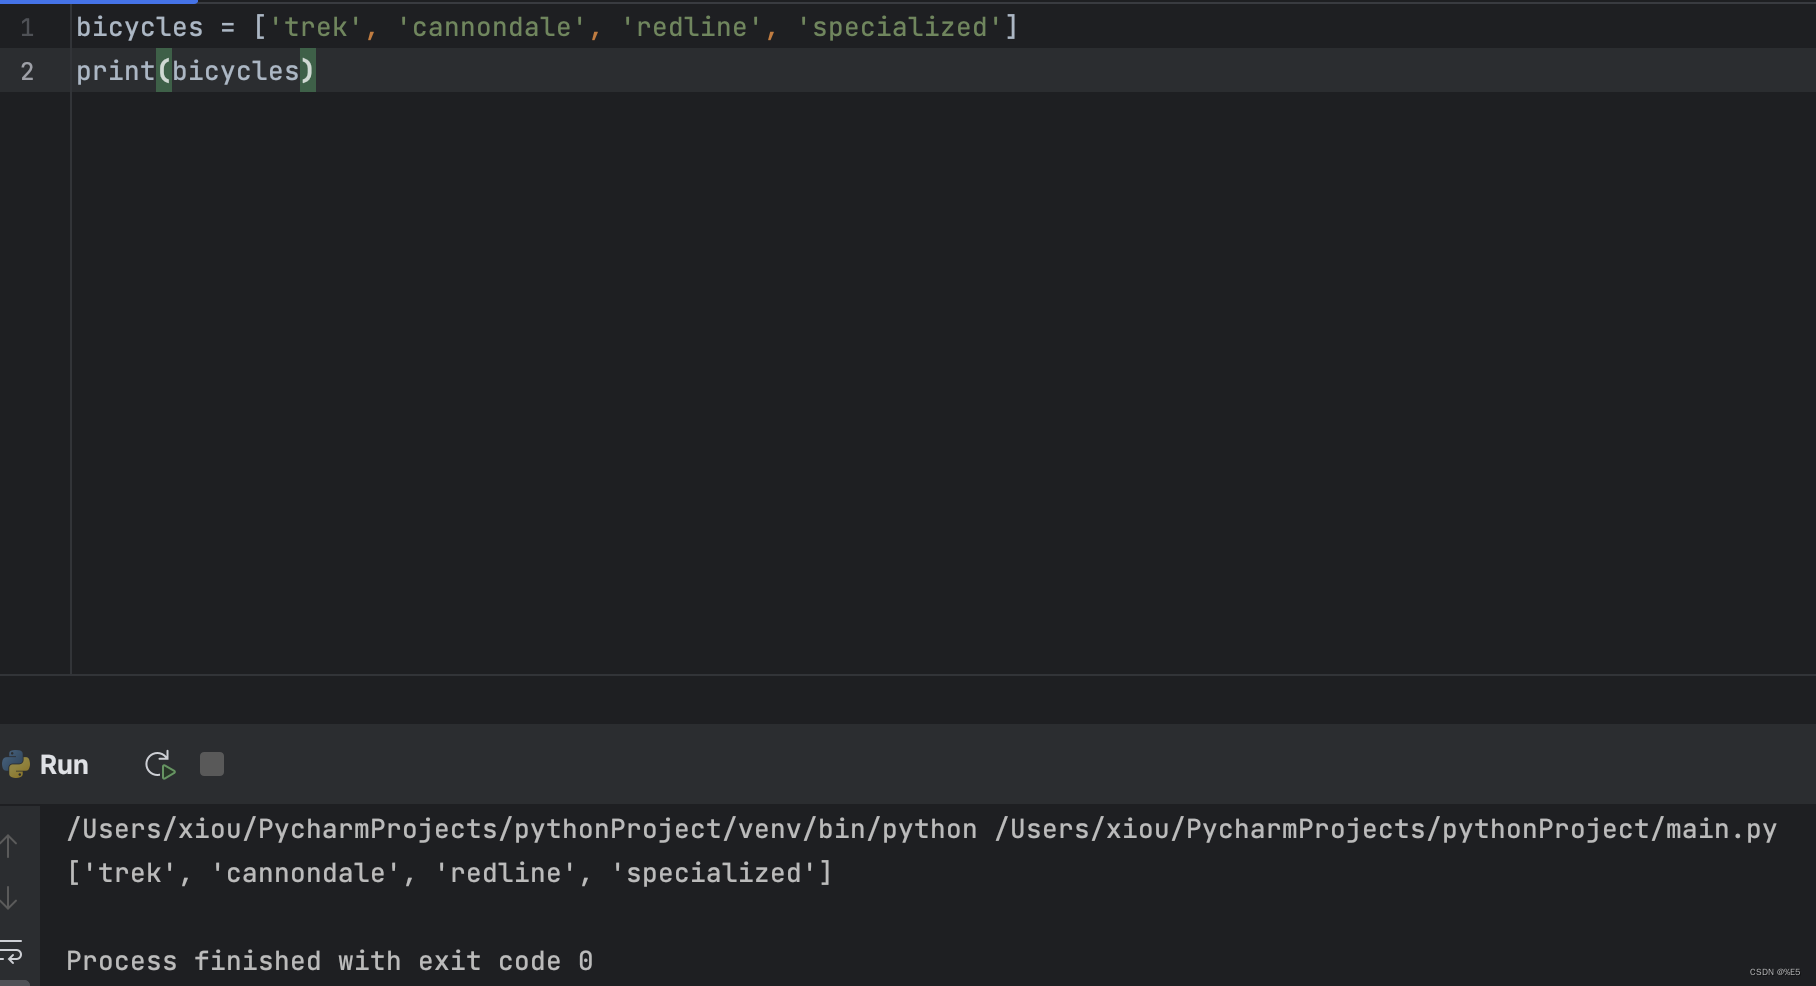1816x986 pixels.
Task: Click the venv/bin/python path in console
Action: (x=522, y=829)
